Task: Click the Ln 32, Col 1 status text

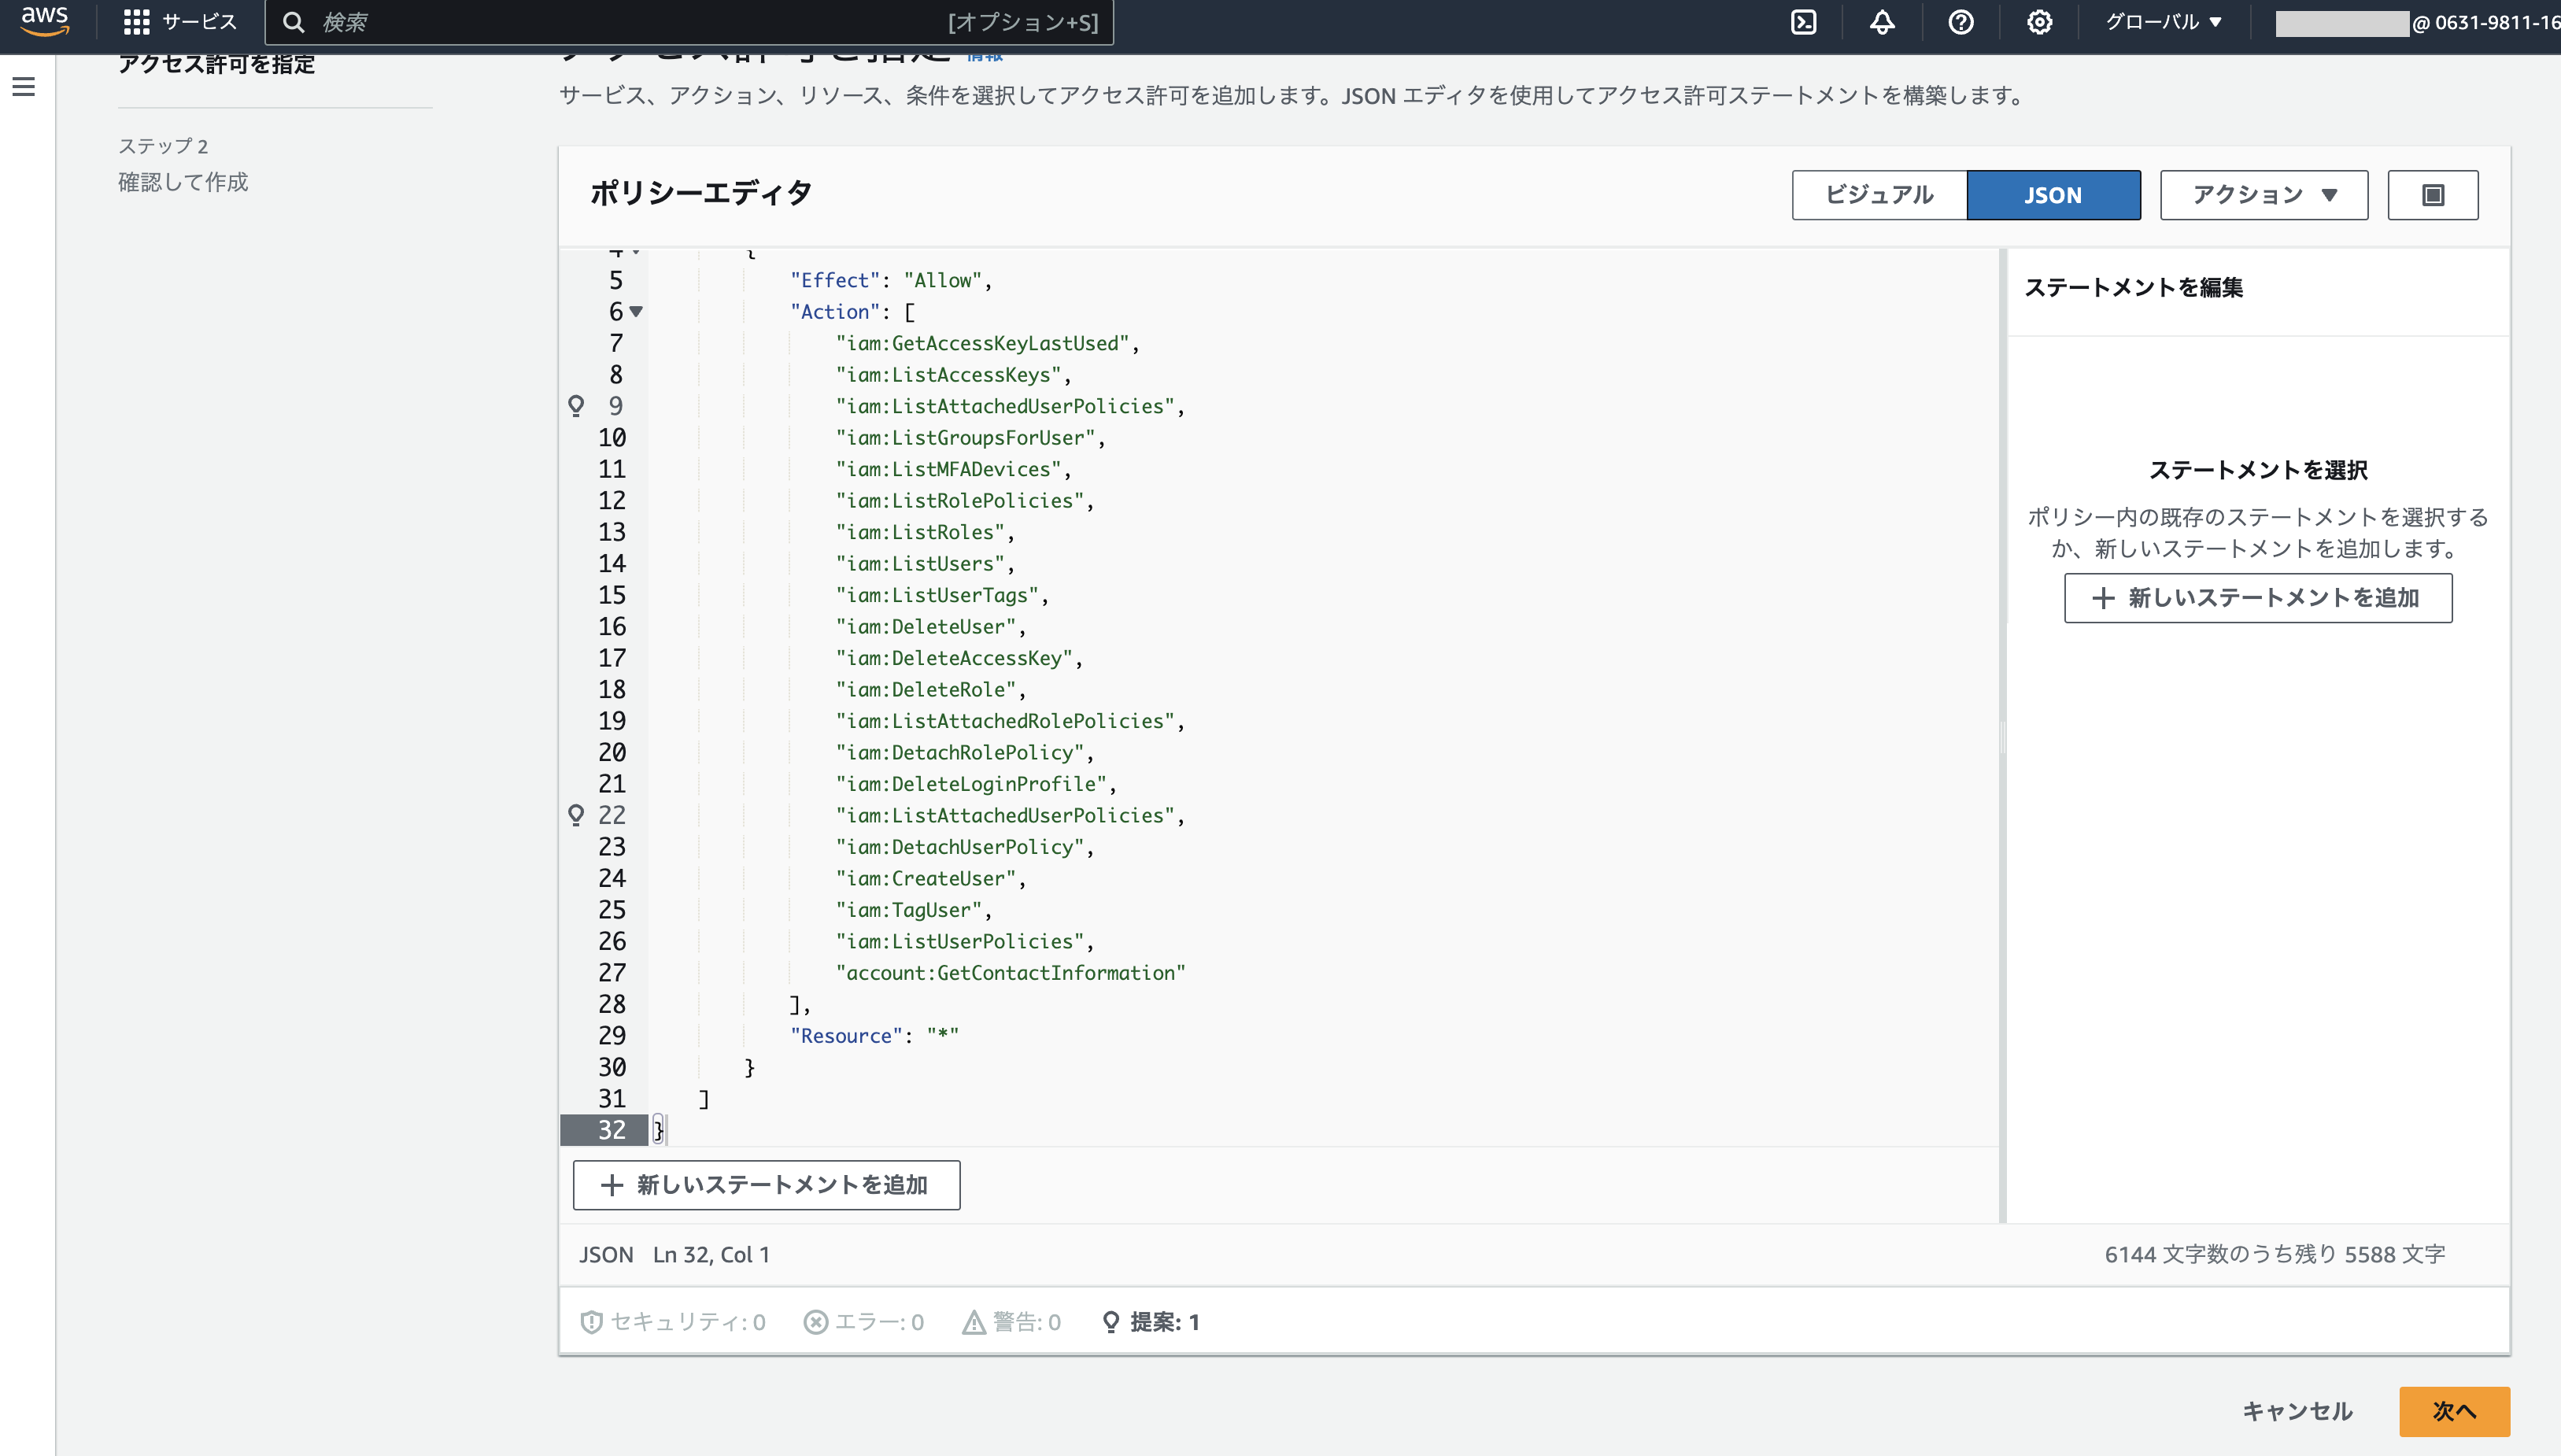Action: coord(711,1255)
